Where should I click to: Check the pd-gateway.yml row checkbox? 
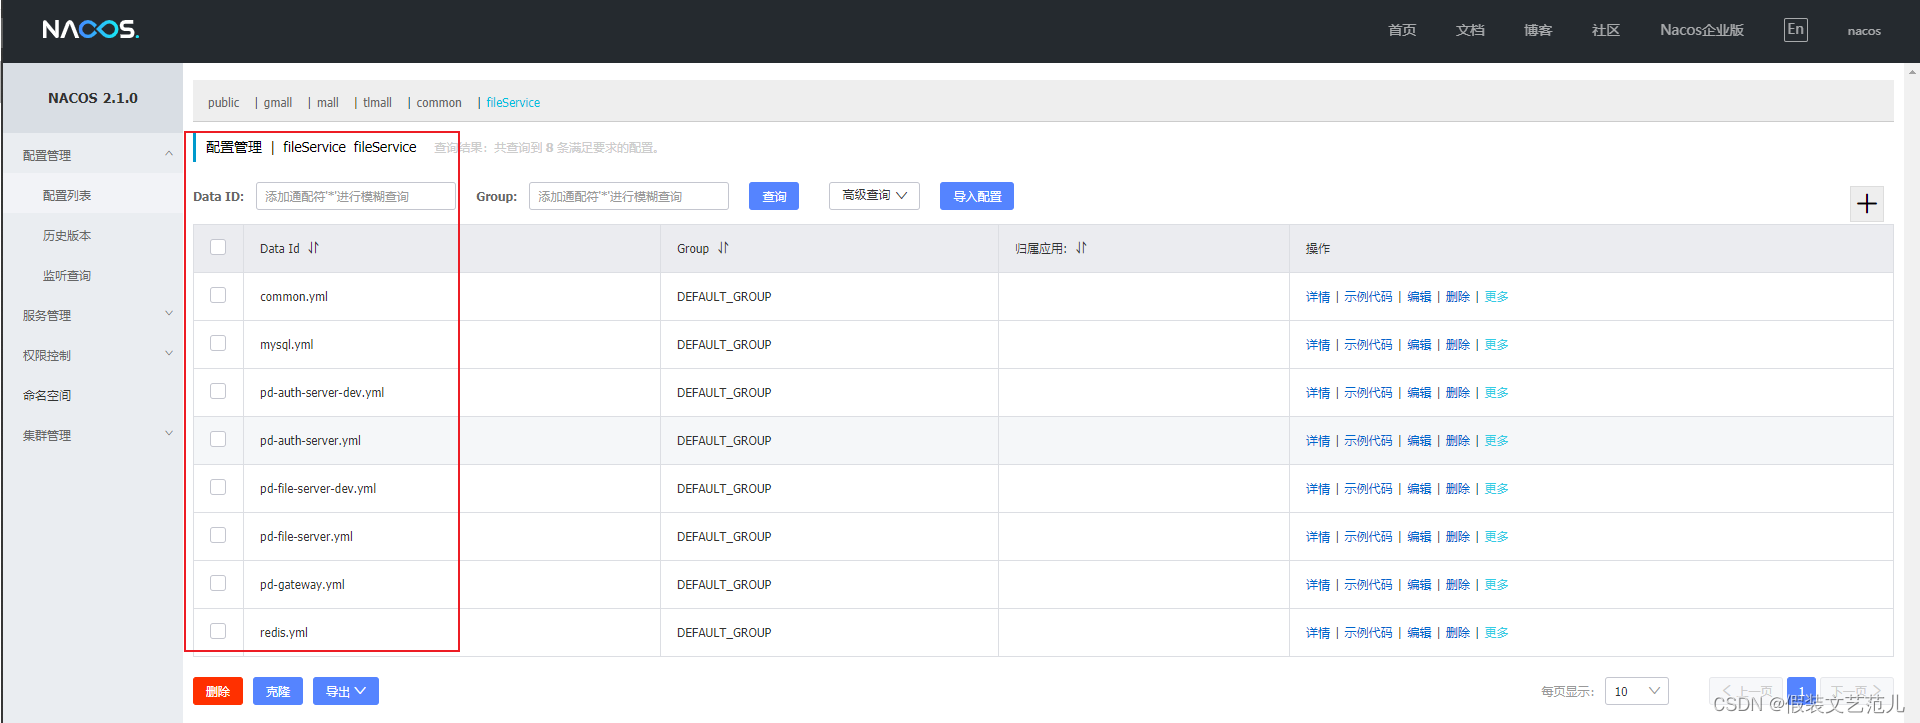218,583
